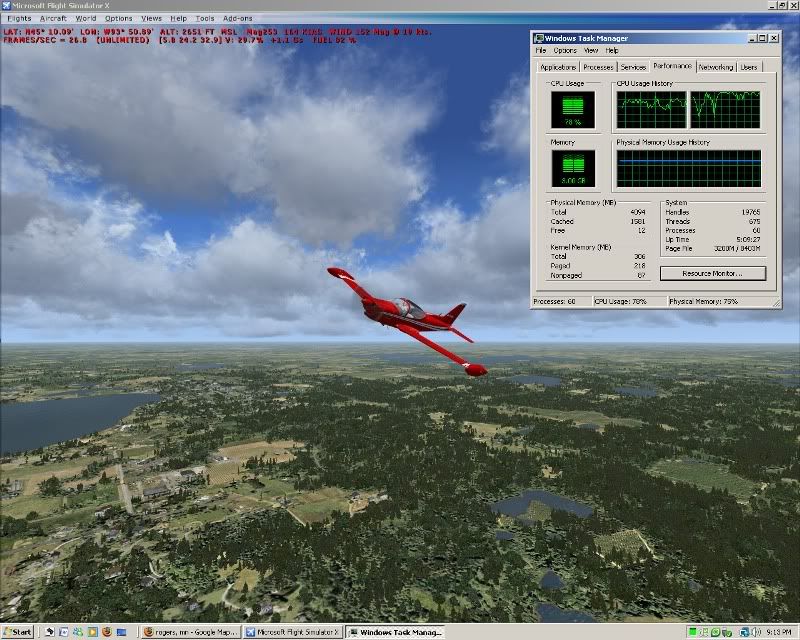Viewport: 800px width, 640px height.
Task: Open Task Manager Options menu
Action: click(565, 51)
